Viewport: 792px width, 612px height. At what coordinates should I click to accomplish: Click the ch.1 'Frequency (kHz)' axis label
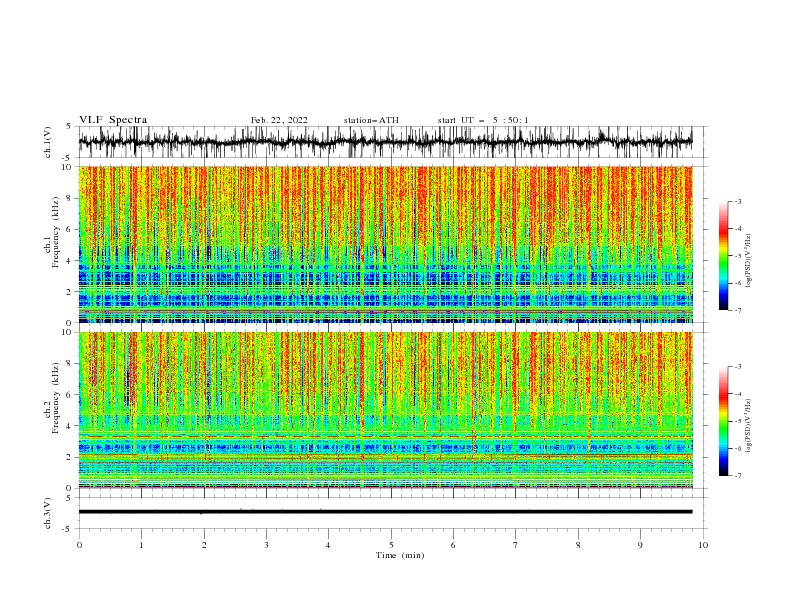[x=55, y=232]
